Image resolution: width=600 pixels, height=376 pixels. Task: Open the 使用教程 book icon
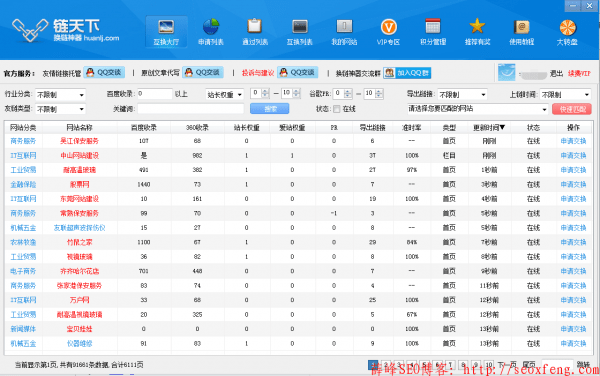(522, 32)
